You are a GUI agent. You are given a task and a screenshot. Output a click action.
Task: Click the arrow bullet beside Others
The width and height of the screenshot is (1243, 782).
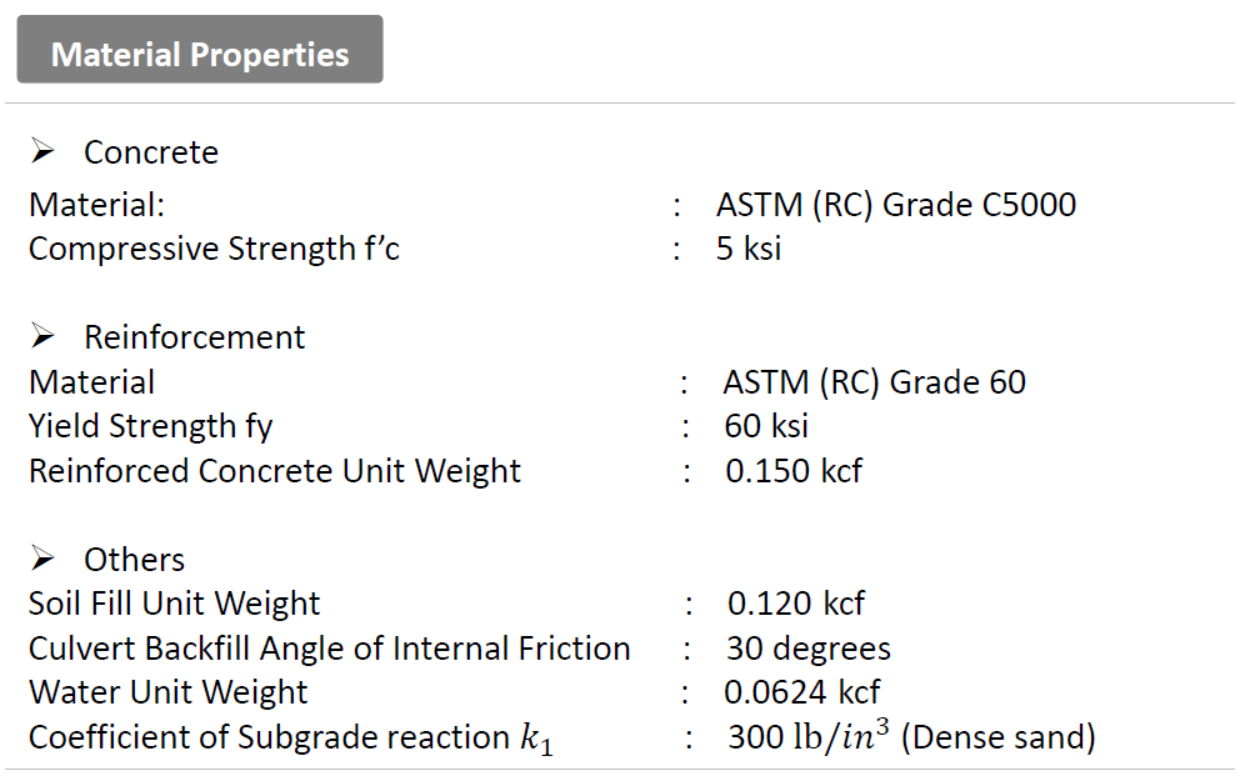pos(45,559)
